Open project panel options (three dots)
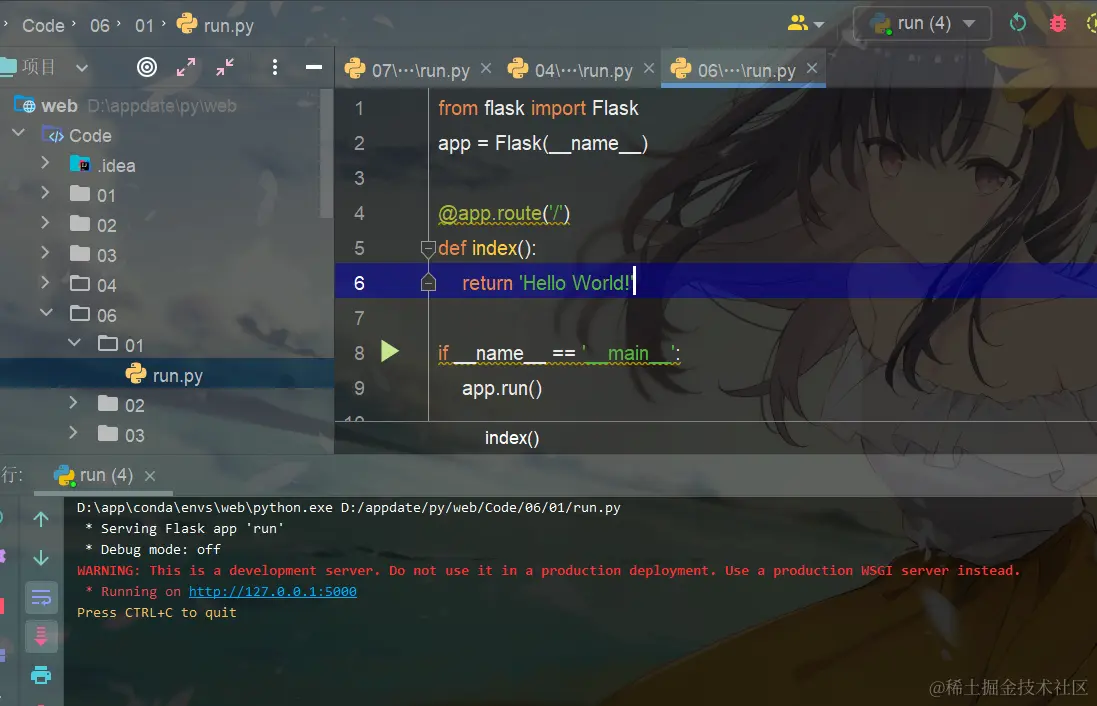This screenshot has width=1097, height=706. coord(275,67)
